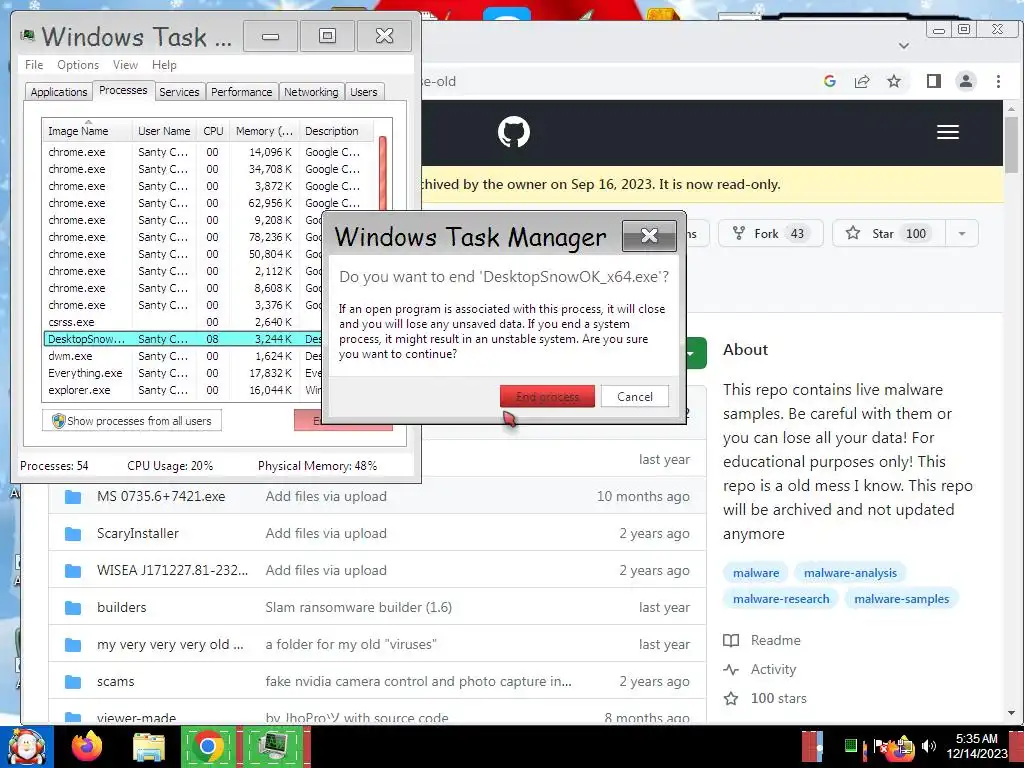Click the Chrome profile avatar icon
The height and width of the screenshot is (768, 1024).
tap(965, 81)
